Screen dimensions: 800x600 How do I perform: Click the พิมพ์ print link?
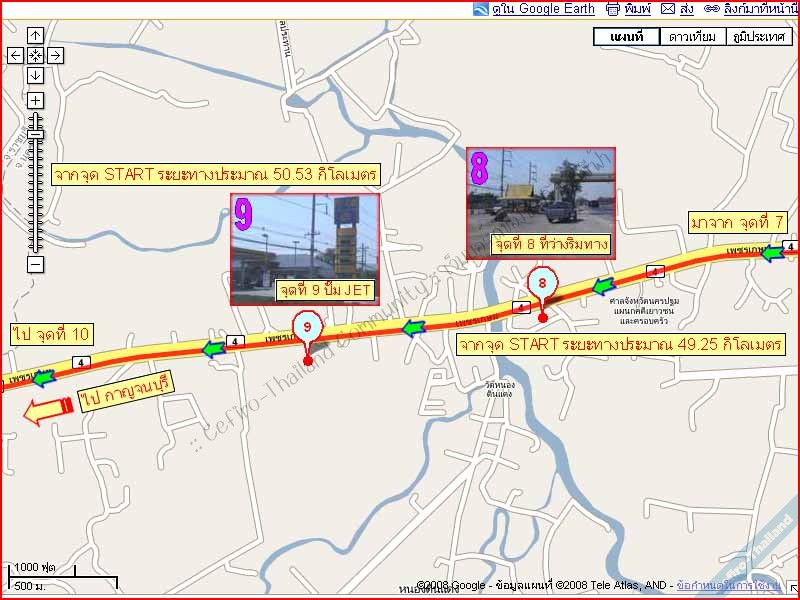[638, 9]
